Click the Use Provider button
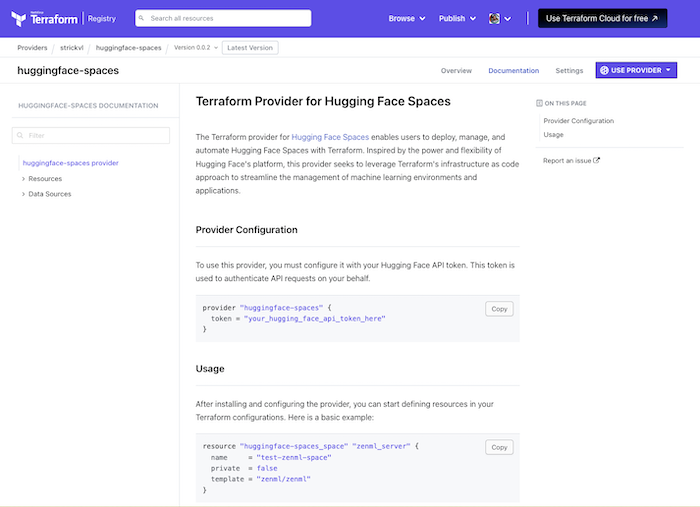Screen dimensions: 700x507 pyautogui.click(x=635, y=70)
